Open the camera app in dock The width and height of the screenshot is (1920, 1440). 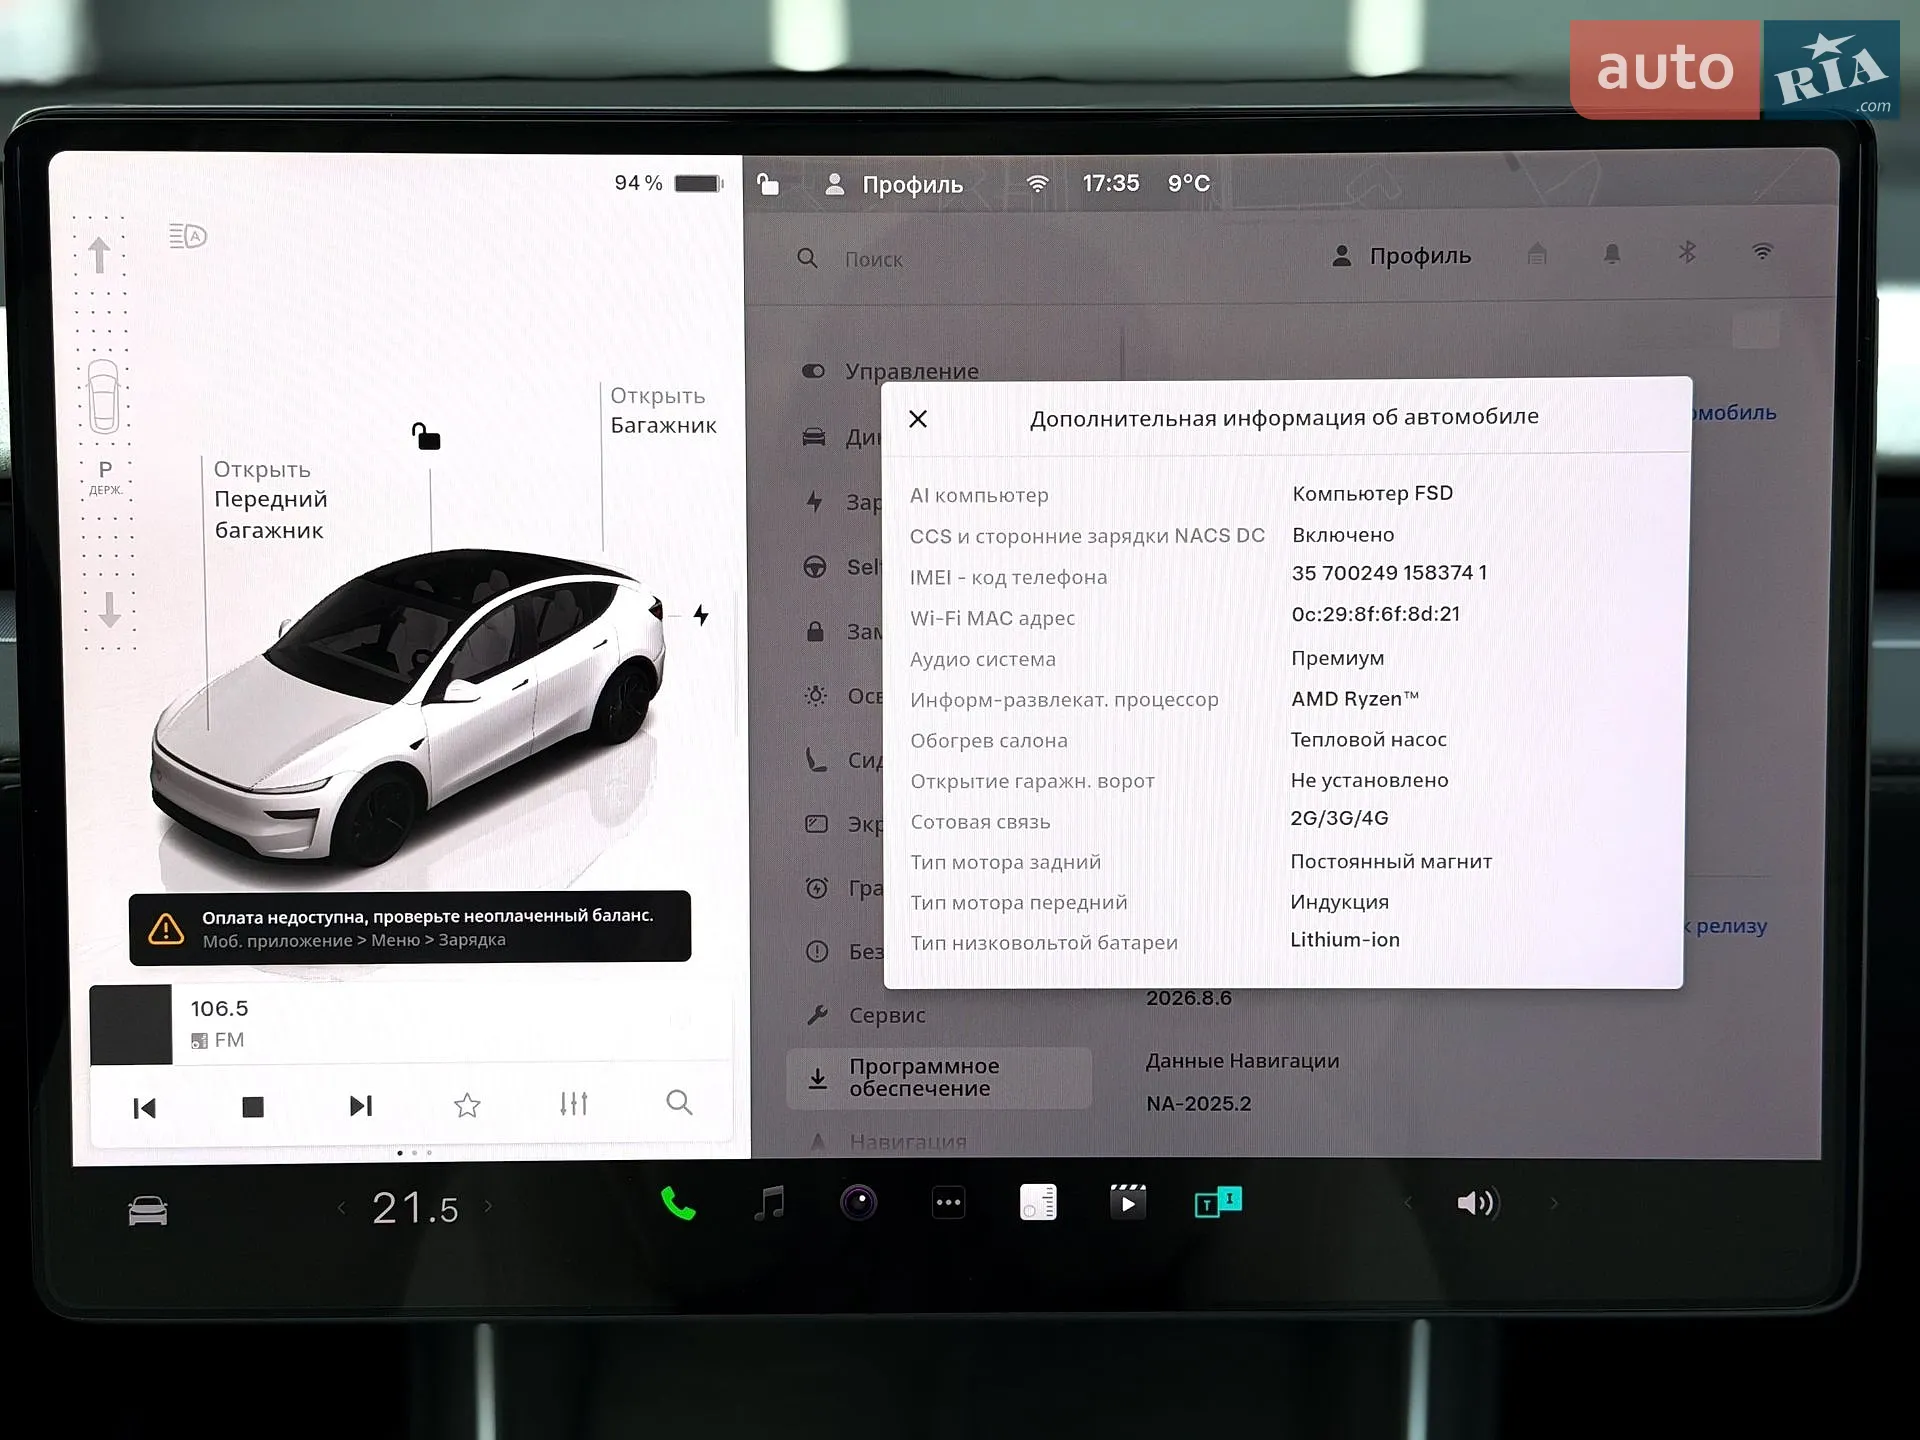click(x=858, y=1202)
